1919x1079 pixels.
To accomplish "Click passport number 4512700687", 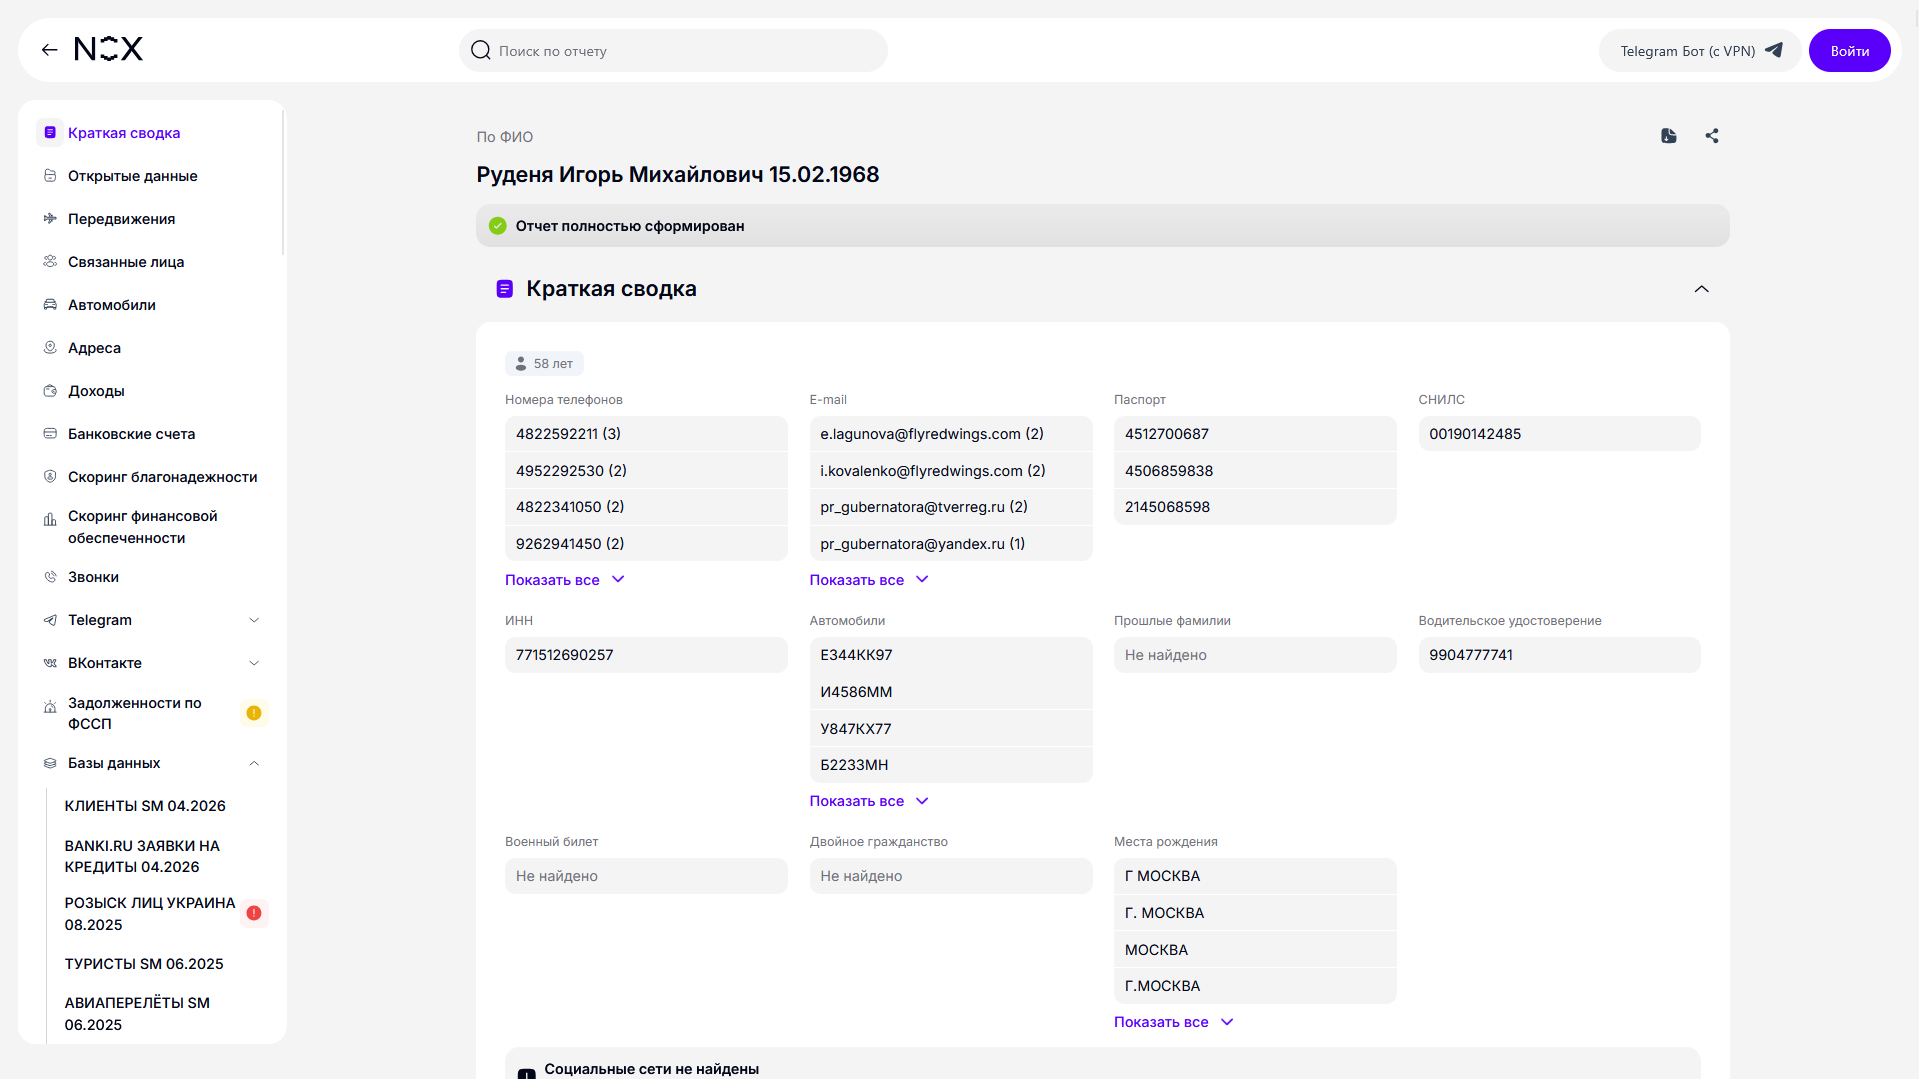I will coord(1255,434).
